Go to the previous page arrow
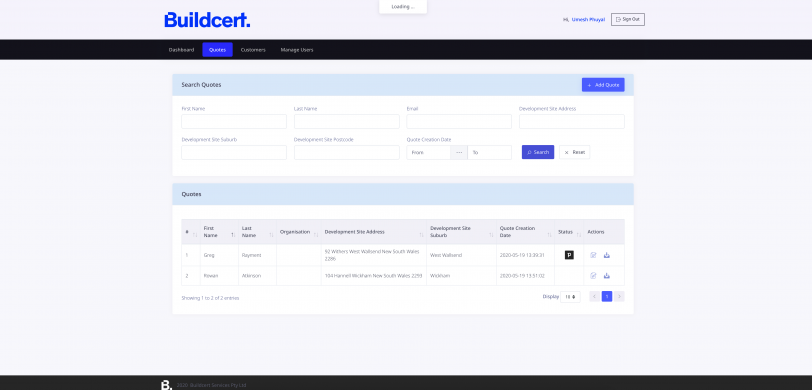 (594, 297)
